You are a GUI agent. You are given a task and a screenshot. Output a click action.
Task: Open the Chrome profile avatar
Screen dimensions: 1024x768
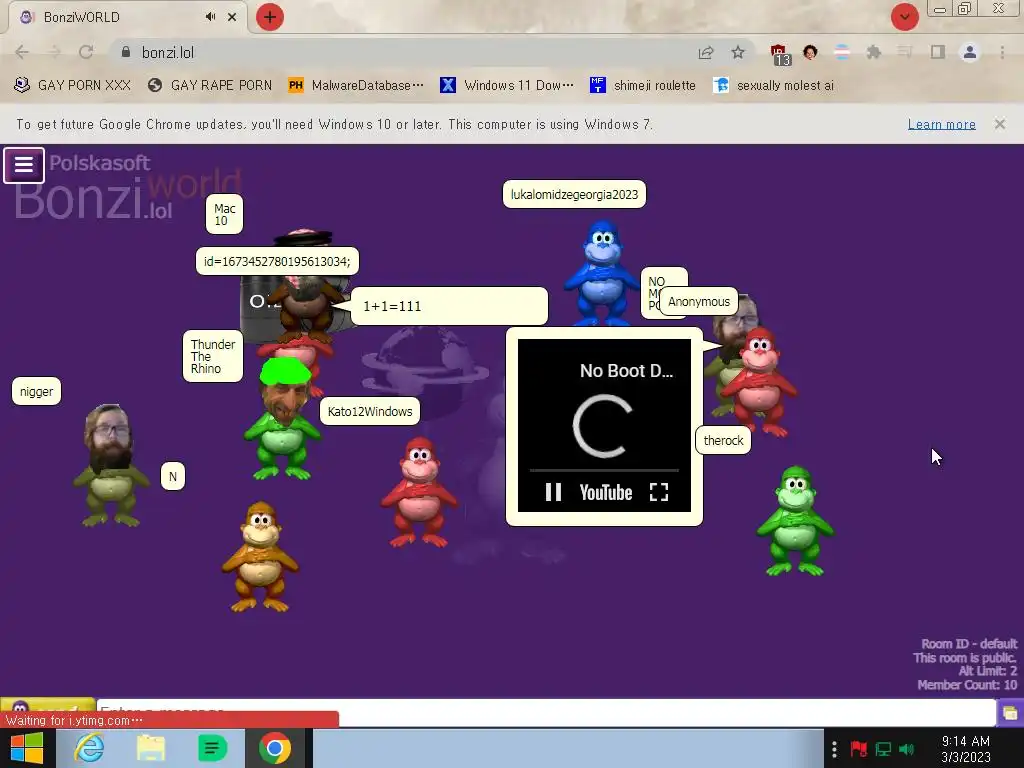(x=970, y=52)
